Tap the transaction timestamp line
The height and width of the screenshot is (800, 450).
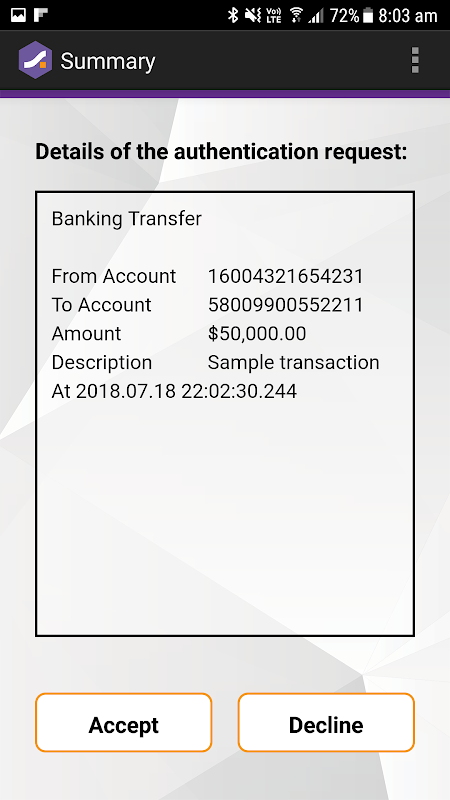pyautogui.click(x=174, y=391)
